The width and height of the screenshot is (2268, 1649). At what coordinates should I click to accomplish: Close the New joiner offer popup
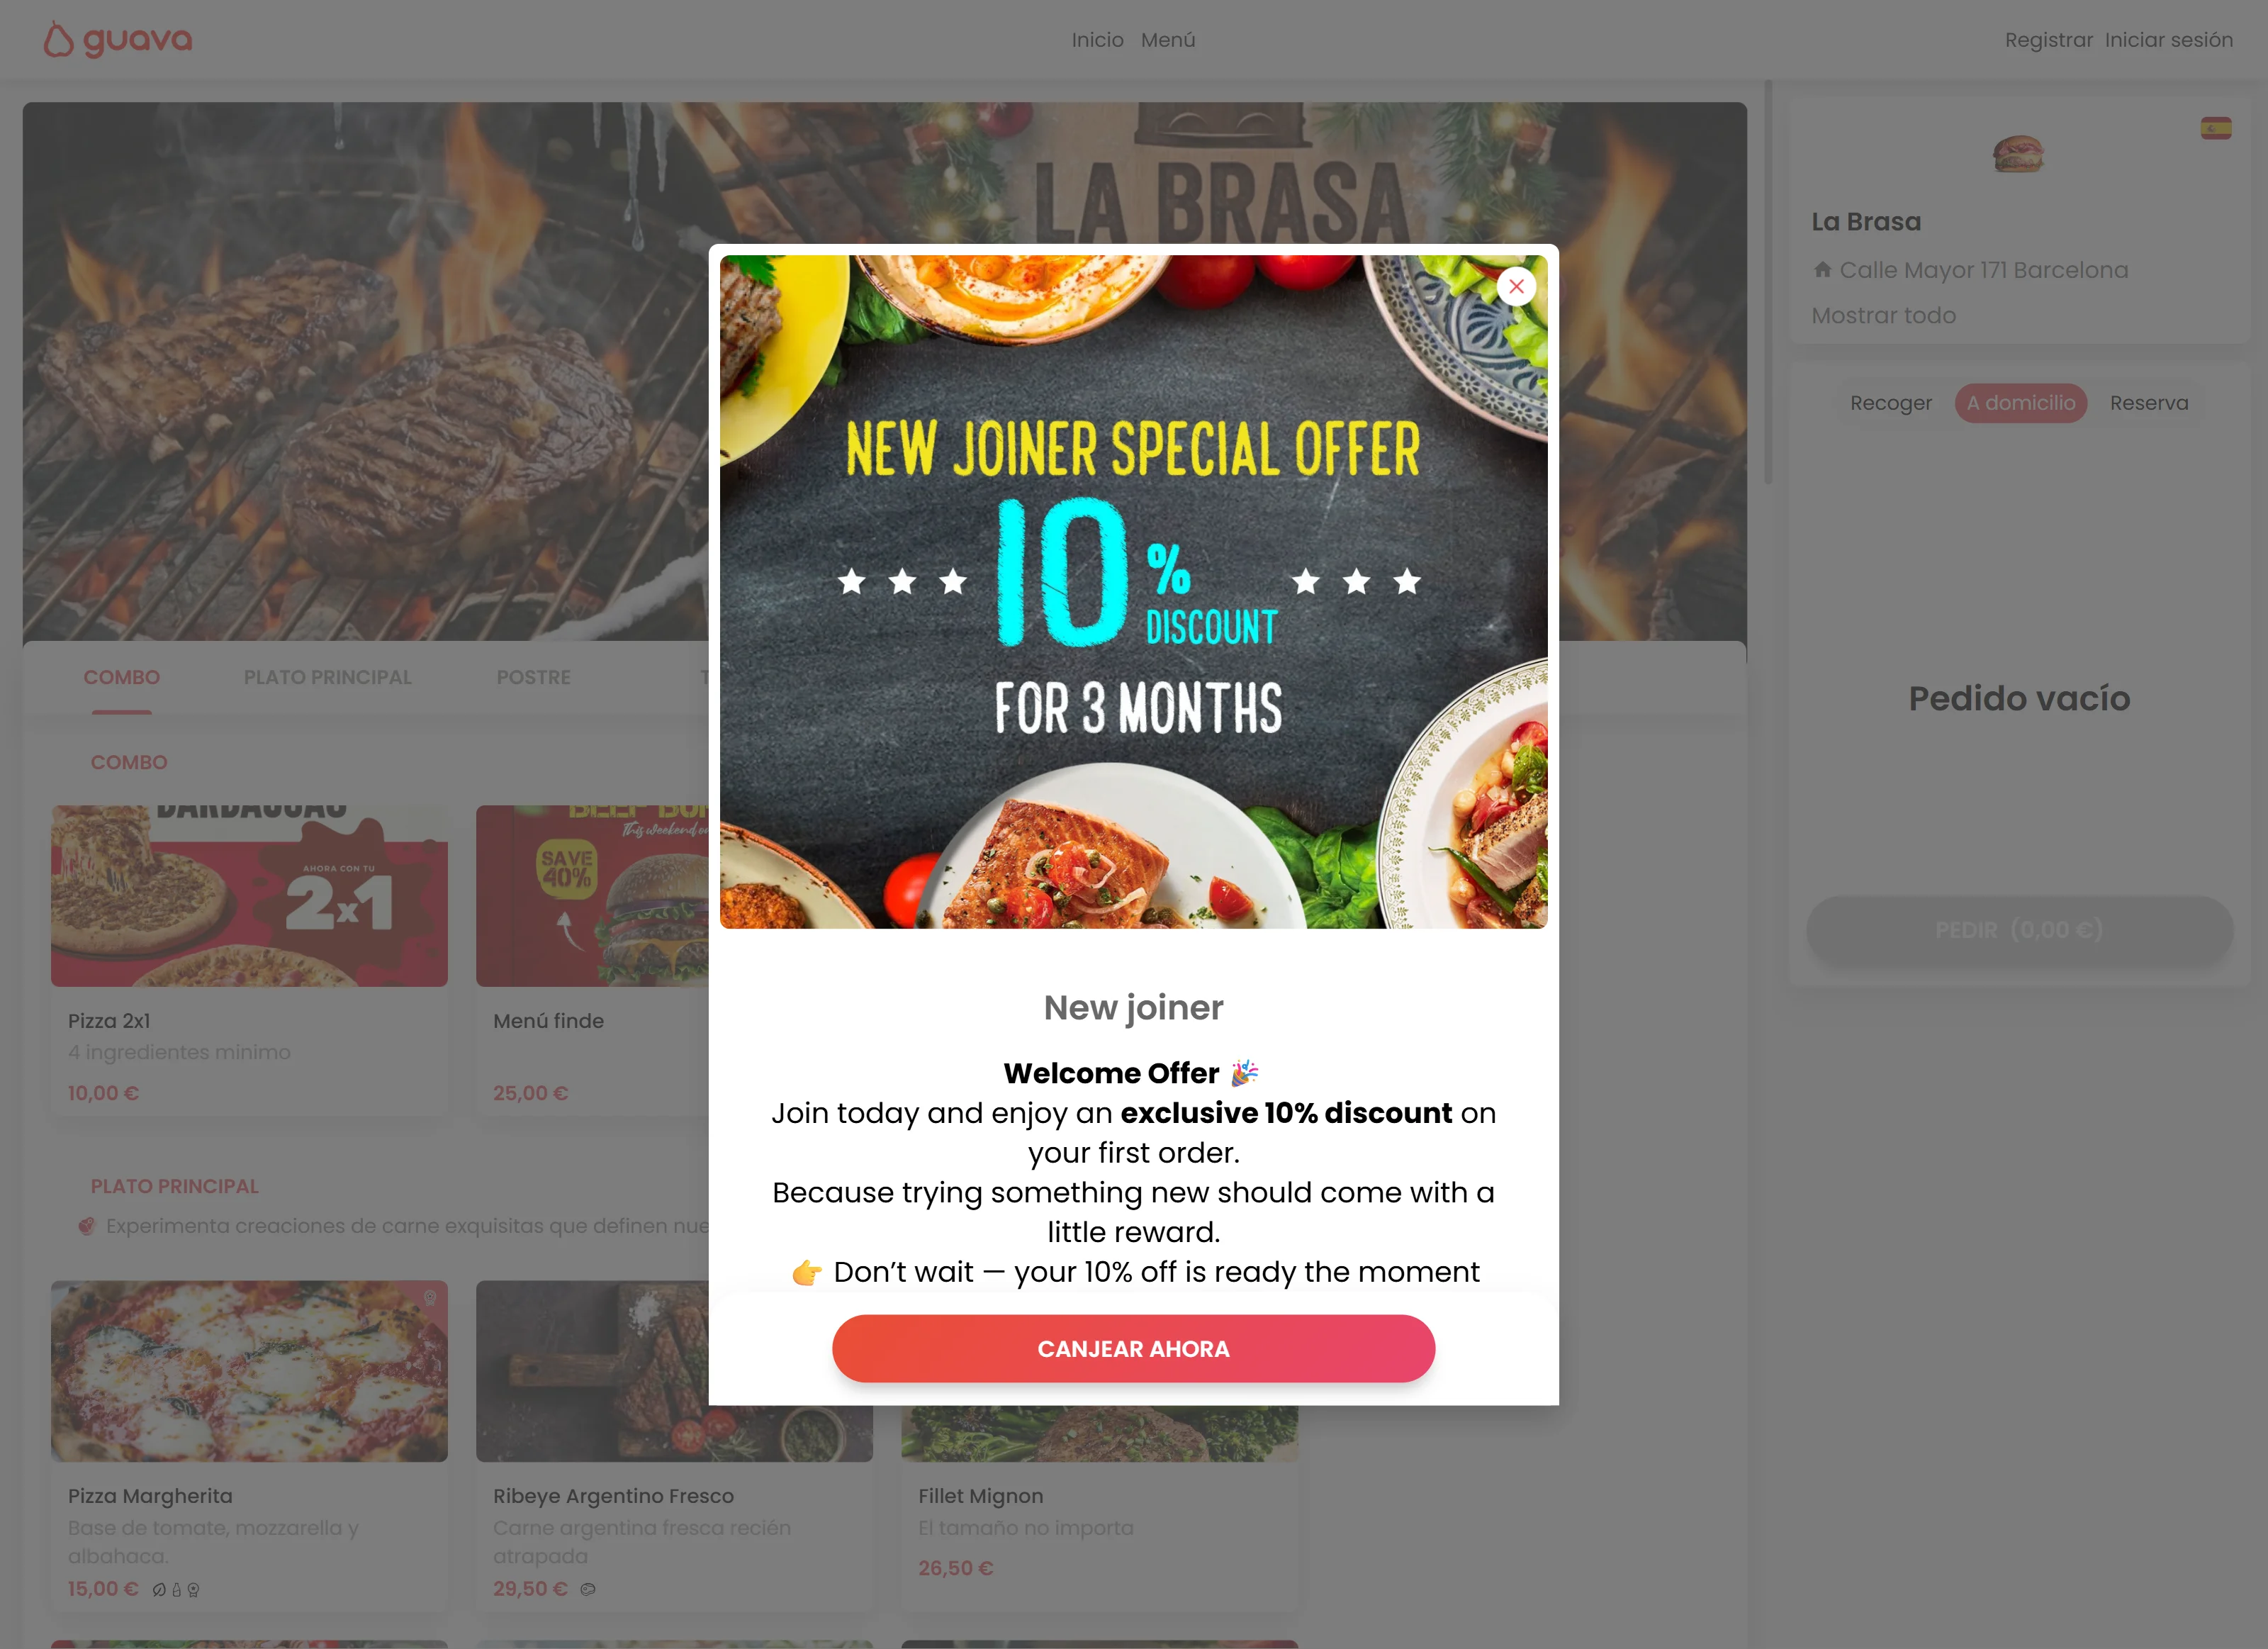(x=1516, y=287)
